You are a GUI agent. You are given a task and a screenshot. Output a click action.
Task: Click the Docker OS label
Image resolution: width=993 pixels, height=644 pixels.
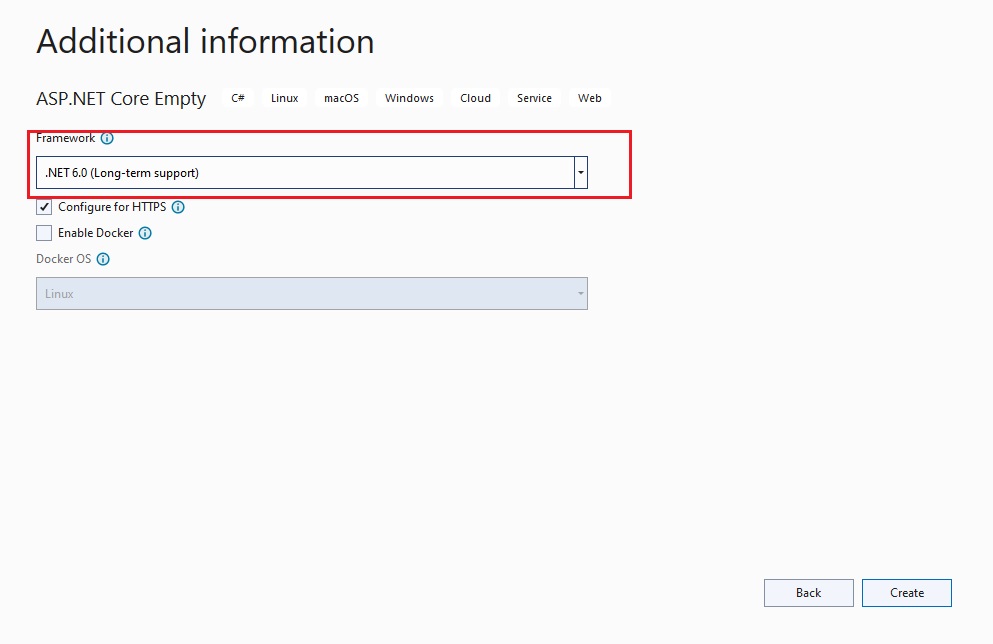point(63,259)
